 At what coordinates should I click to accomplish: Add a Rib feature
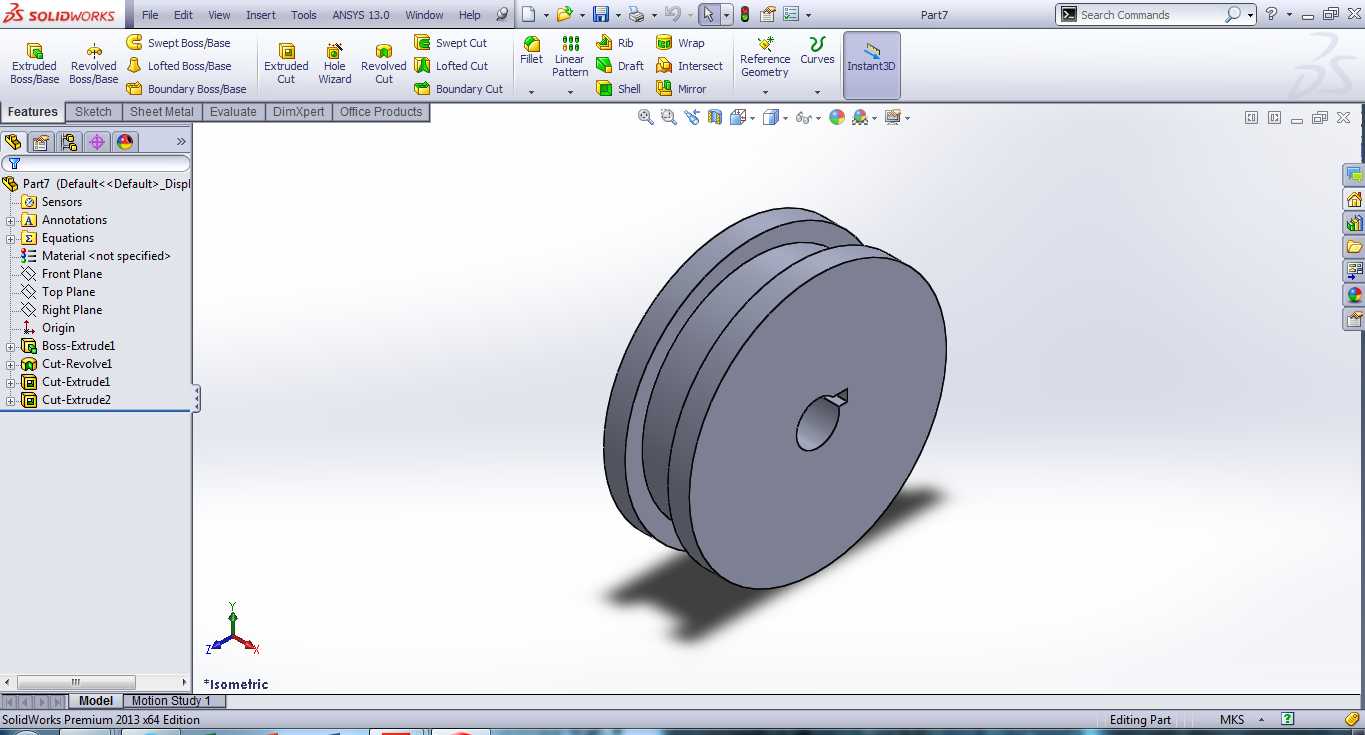(x=615, y=43)
